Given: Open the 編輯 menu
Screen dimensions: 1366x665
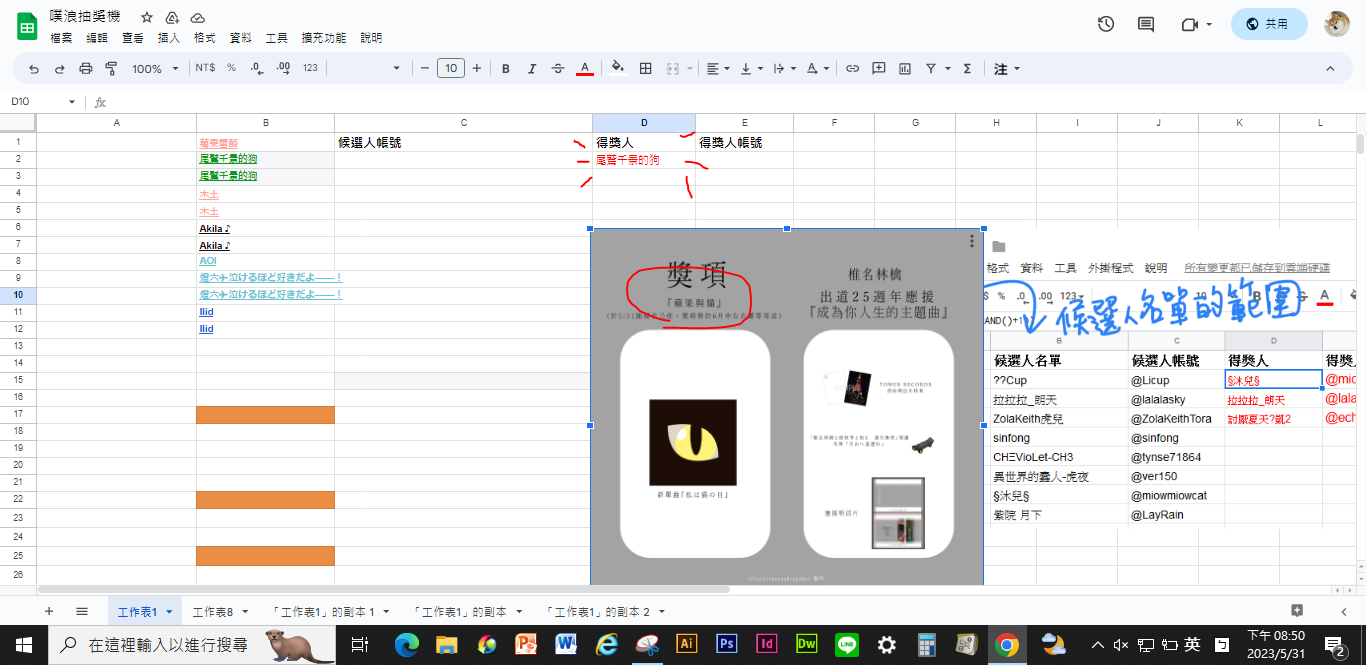Looking at the screenshot, I should pyautogui.click(x=97, y=38).
